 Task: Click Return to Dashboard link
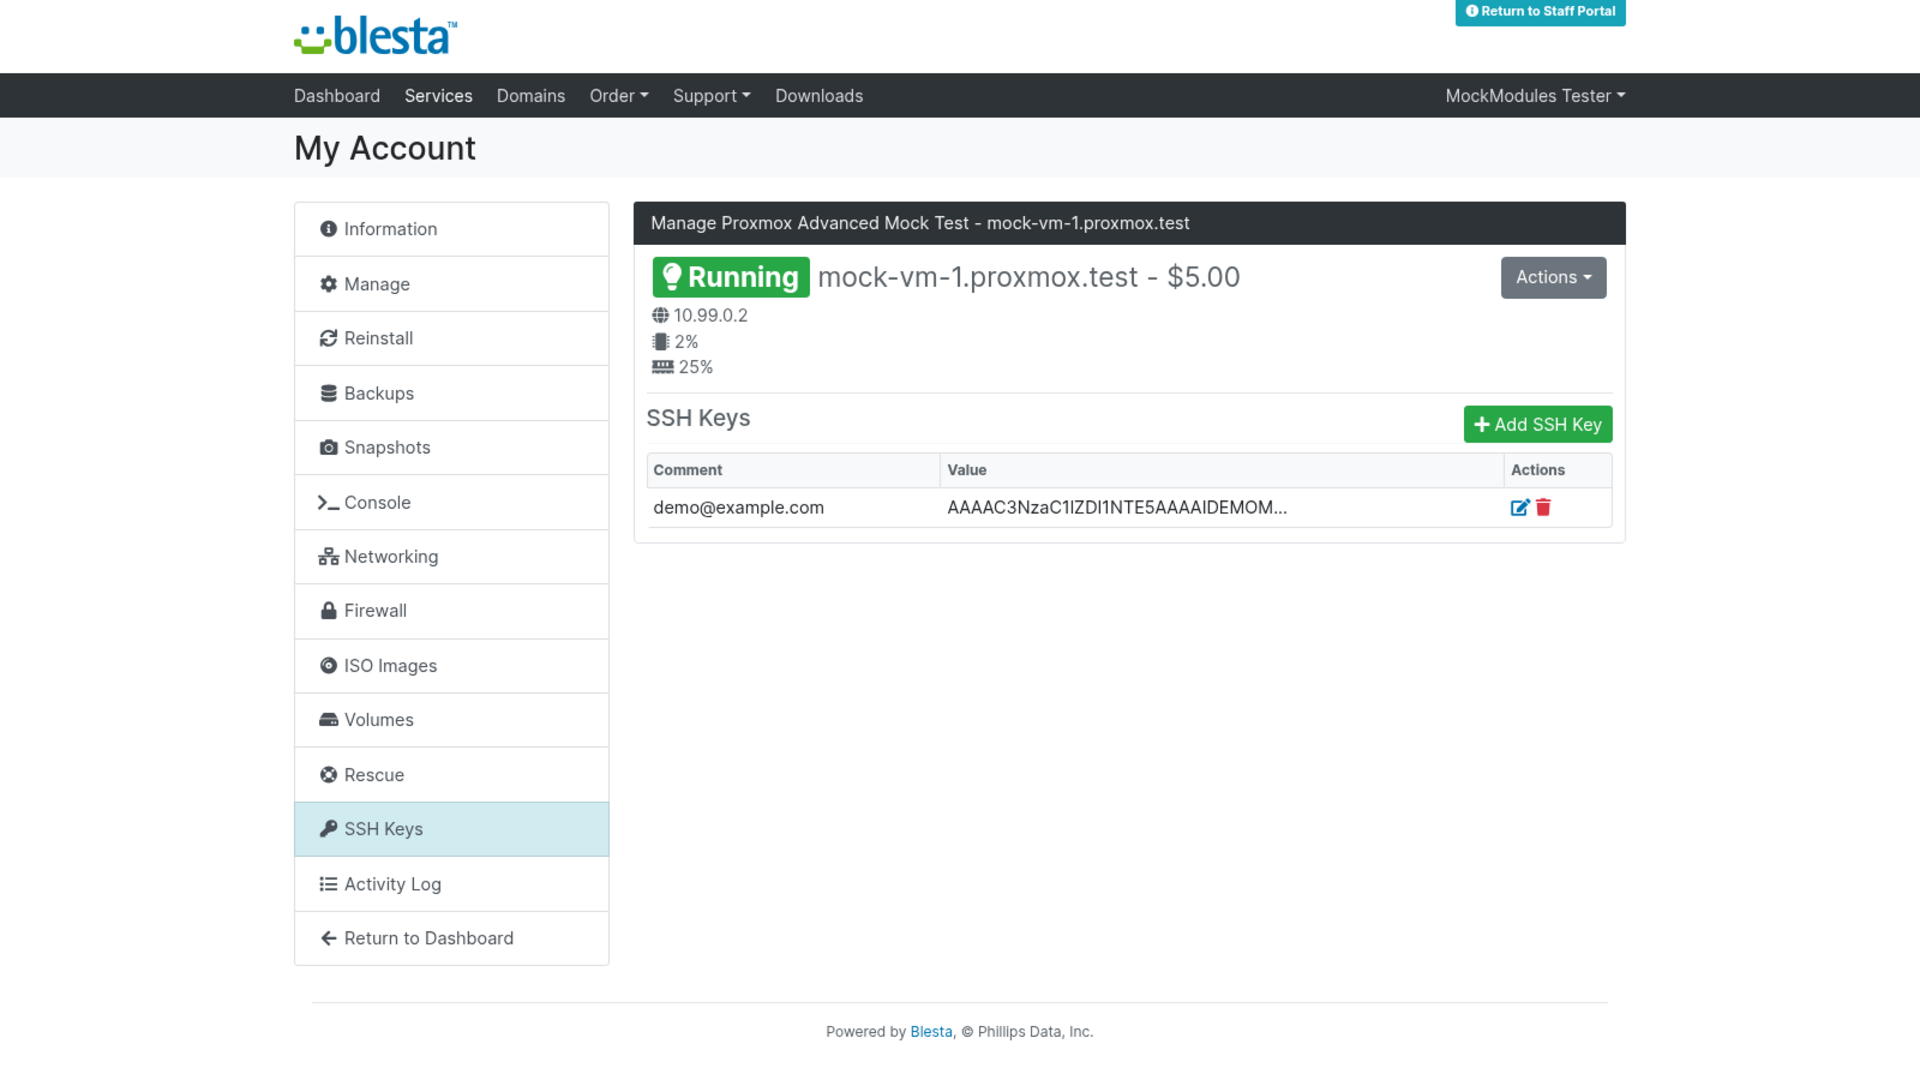(x=452, y=938)
